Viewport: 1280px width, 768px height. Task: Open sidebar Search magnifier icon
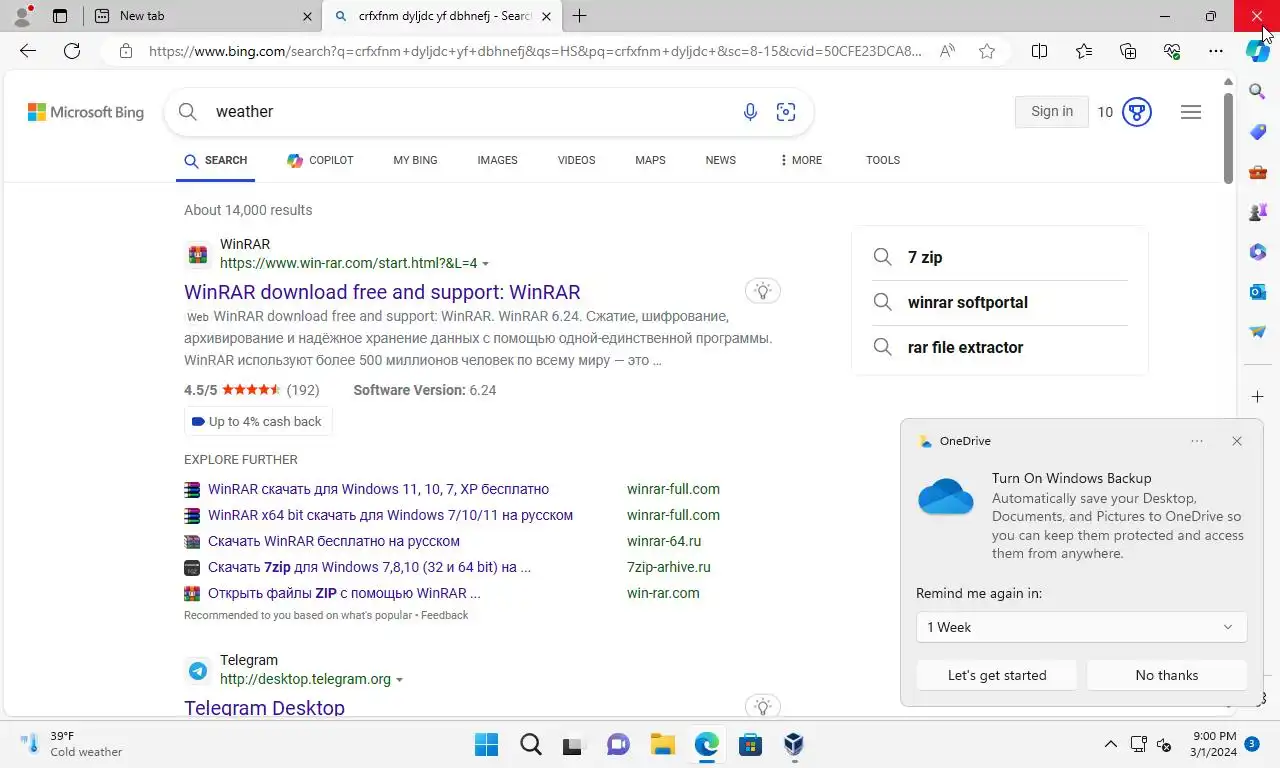coord(1258,92)
